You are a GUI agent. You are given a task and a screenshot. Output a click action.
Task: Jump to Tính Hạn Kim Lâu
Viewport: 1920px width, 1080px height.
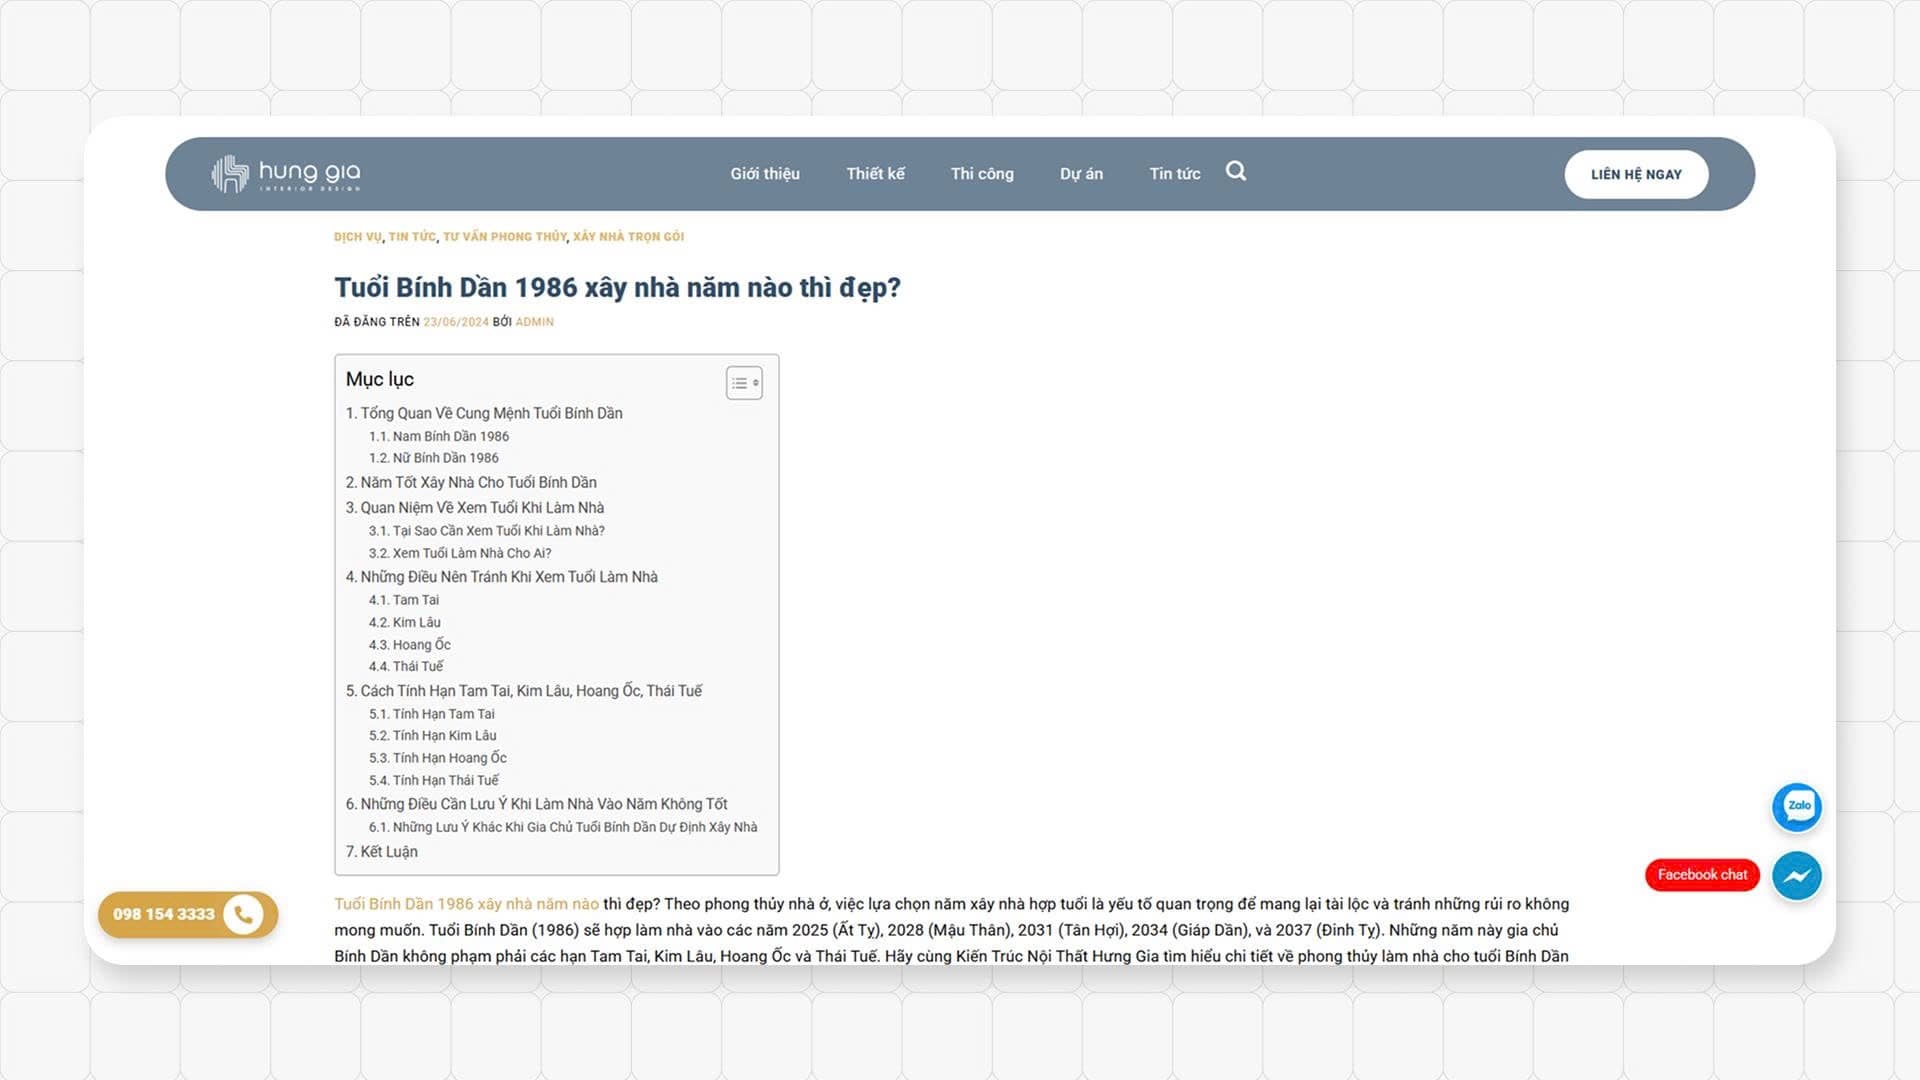point(432,736)
